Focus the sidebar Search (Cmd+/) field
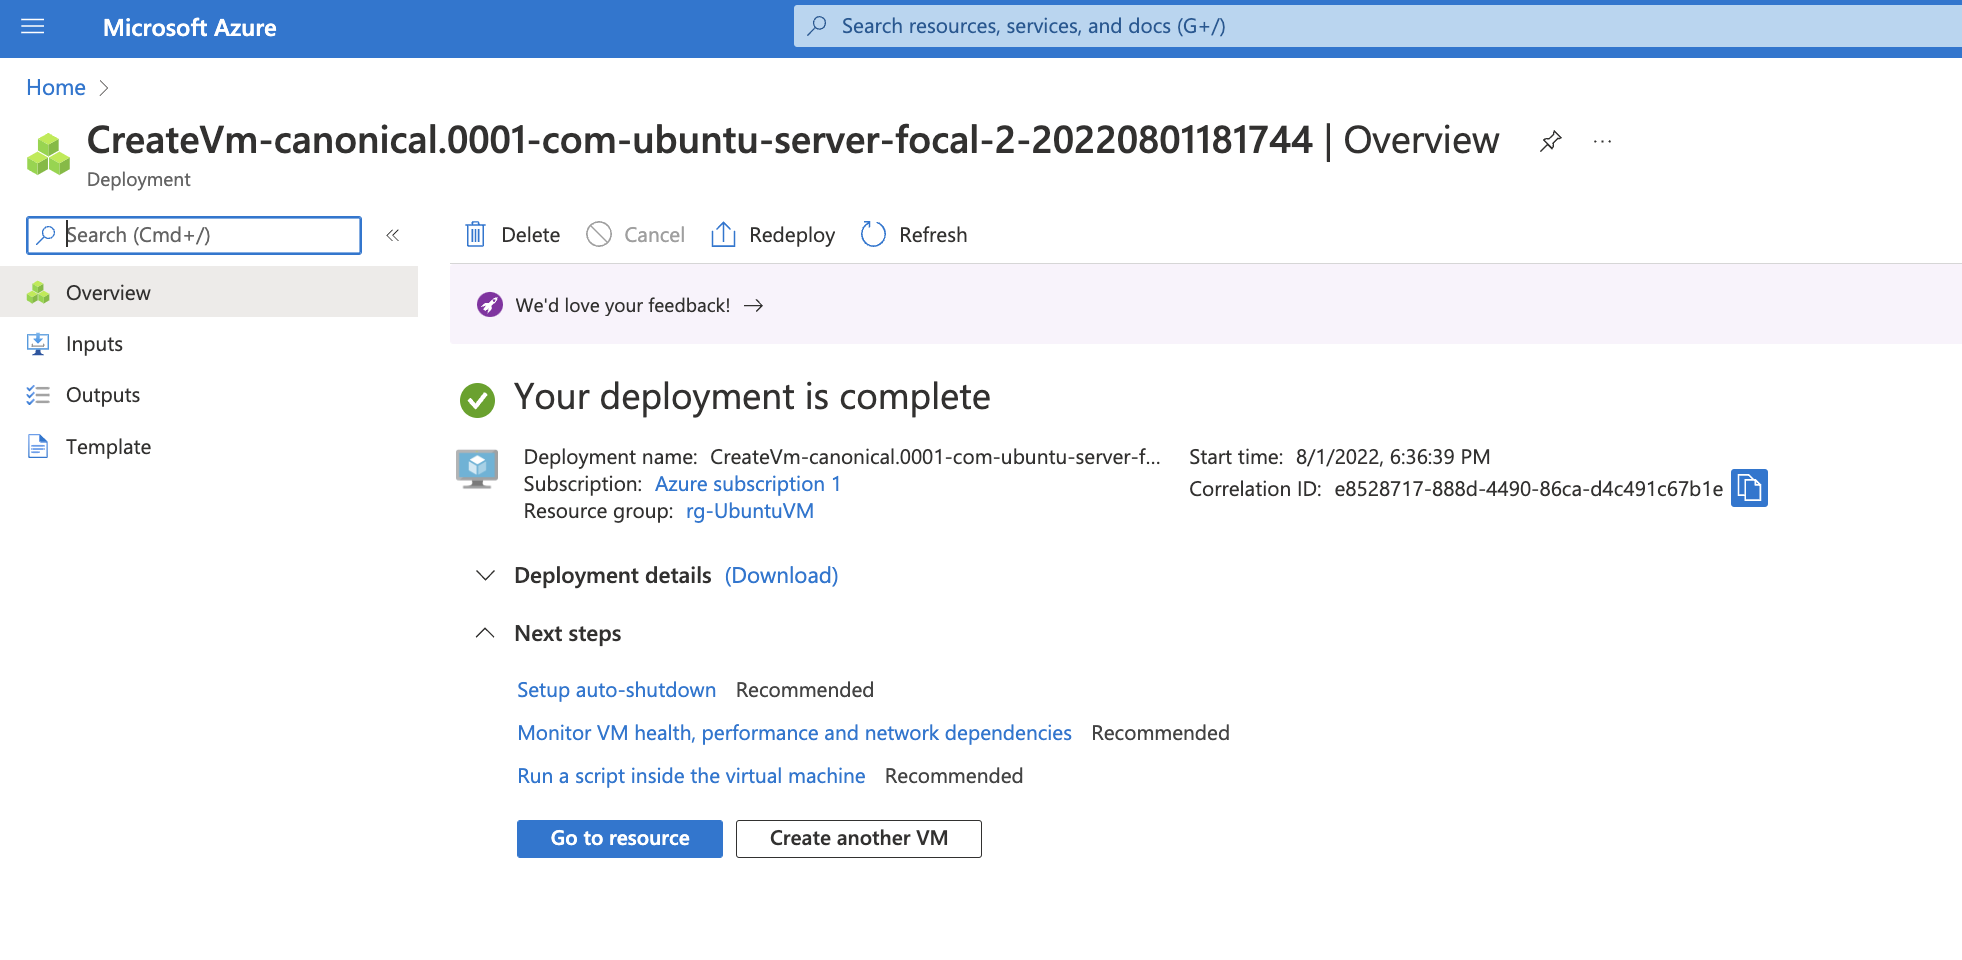 [194, 235]
